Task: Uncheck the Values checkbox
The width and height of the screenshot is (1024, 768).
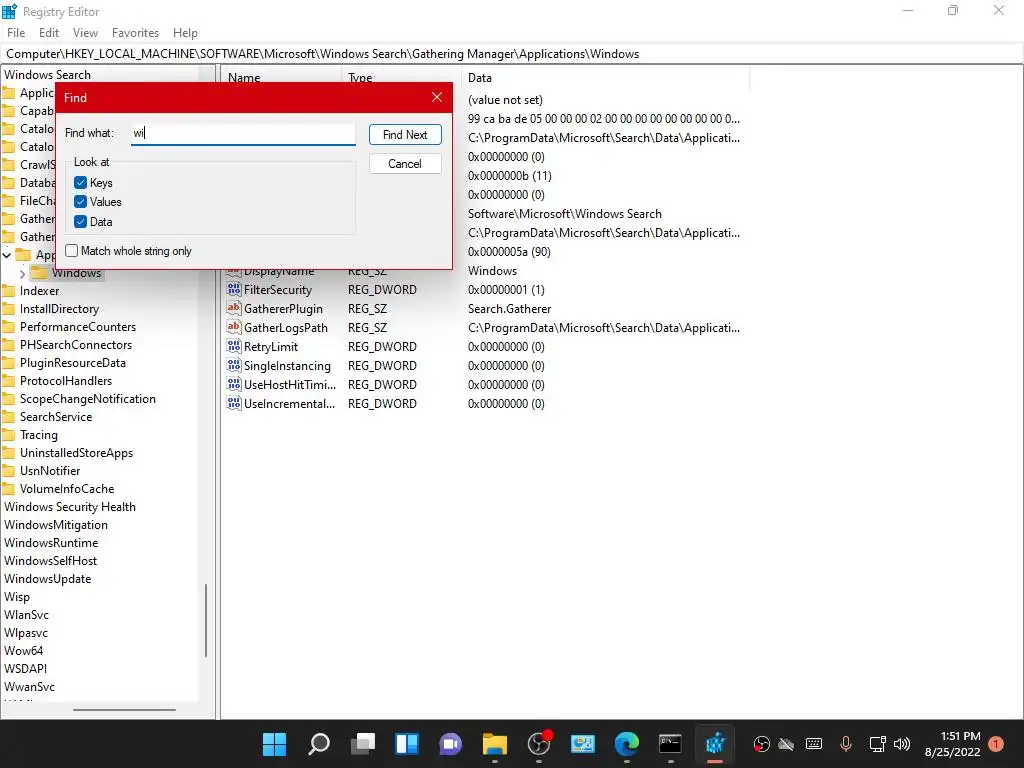Action: tap(80, 202)
